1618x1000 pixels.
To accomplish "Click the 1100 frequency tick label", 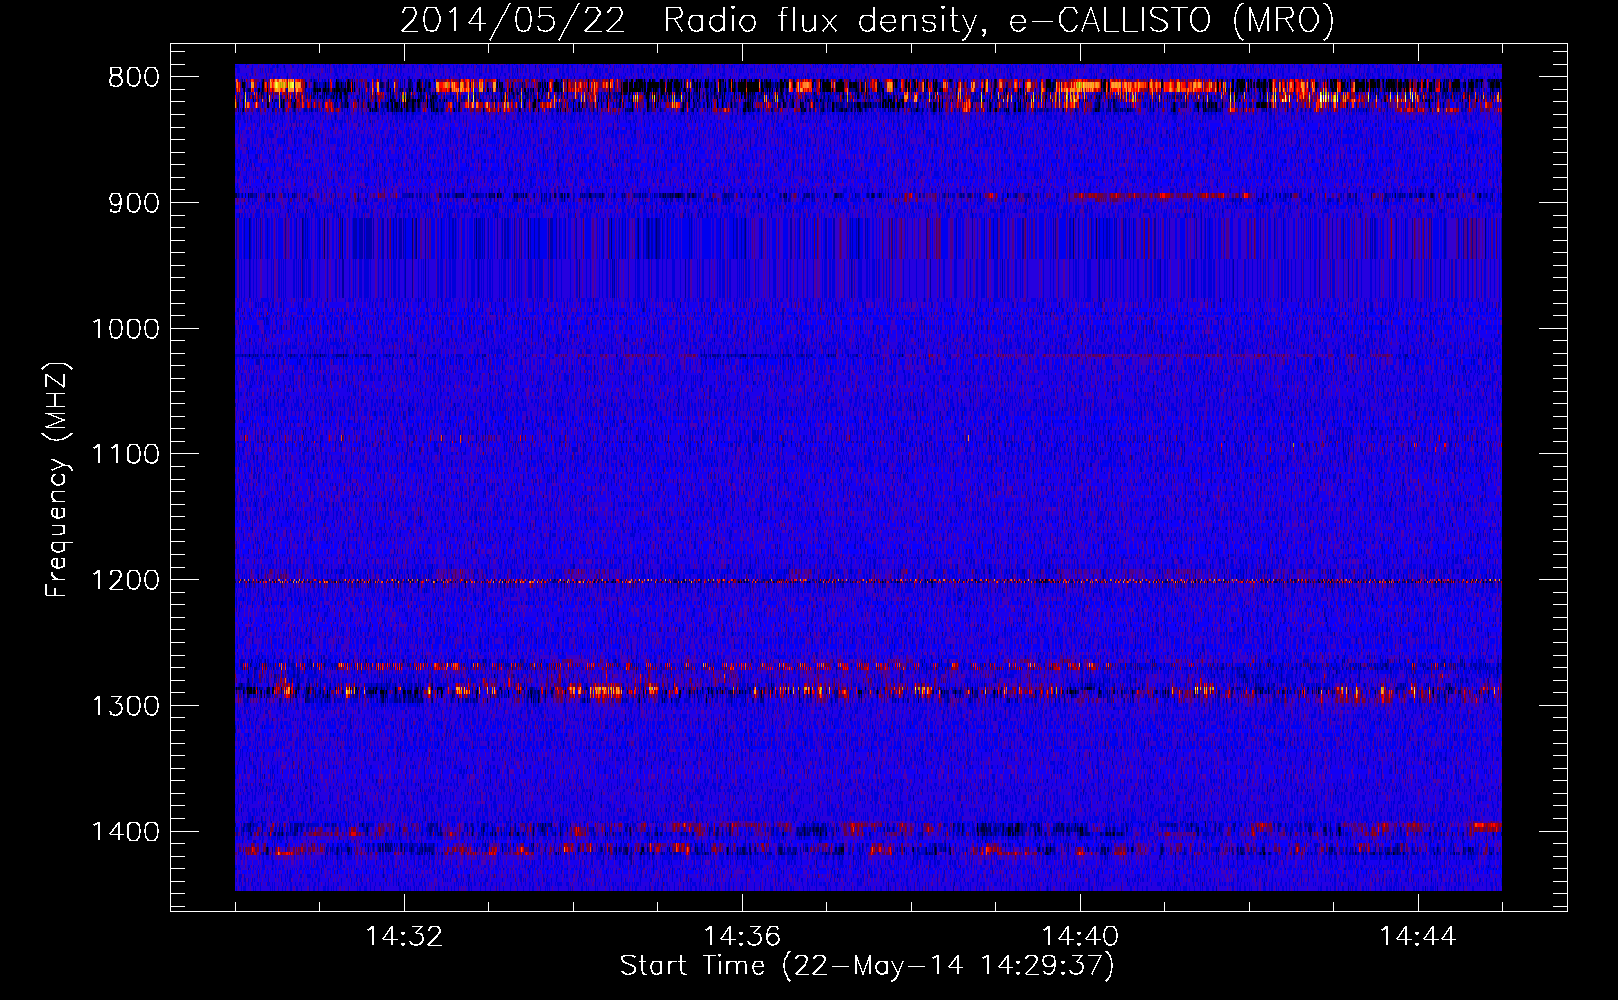I will (125, 454).
